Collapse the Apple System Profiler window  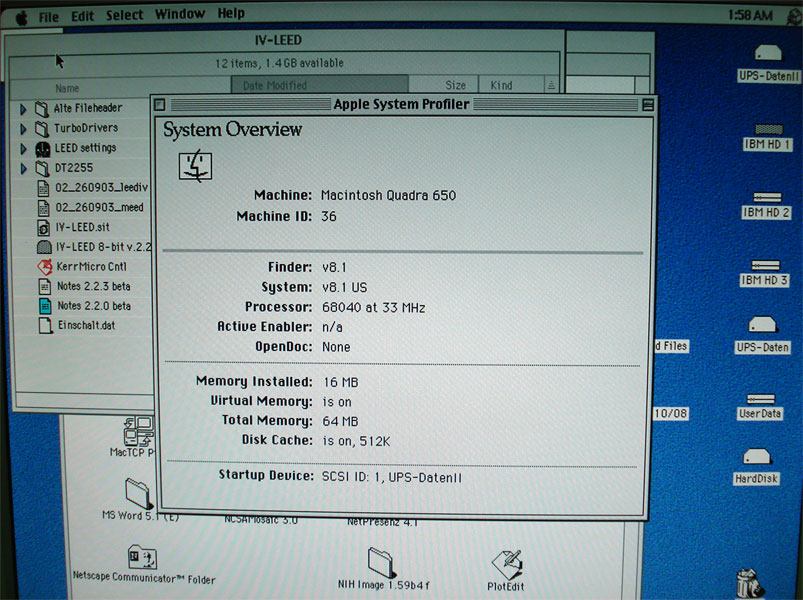(x=647, y=105)
